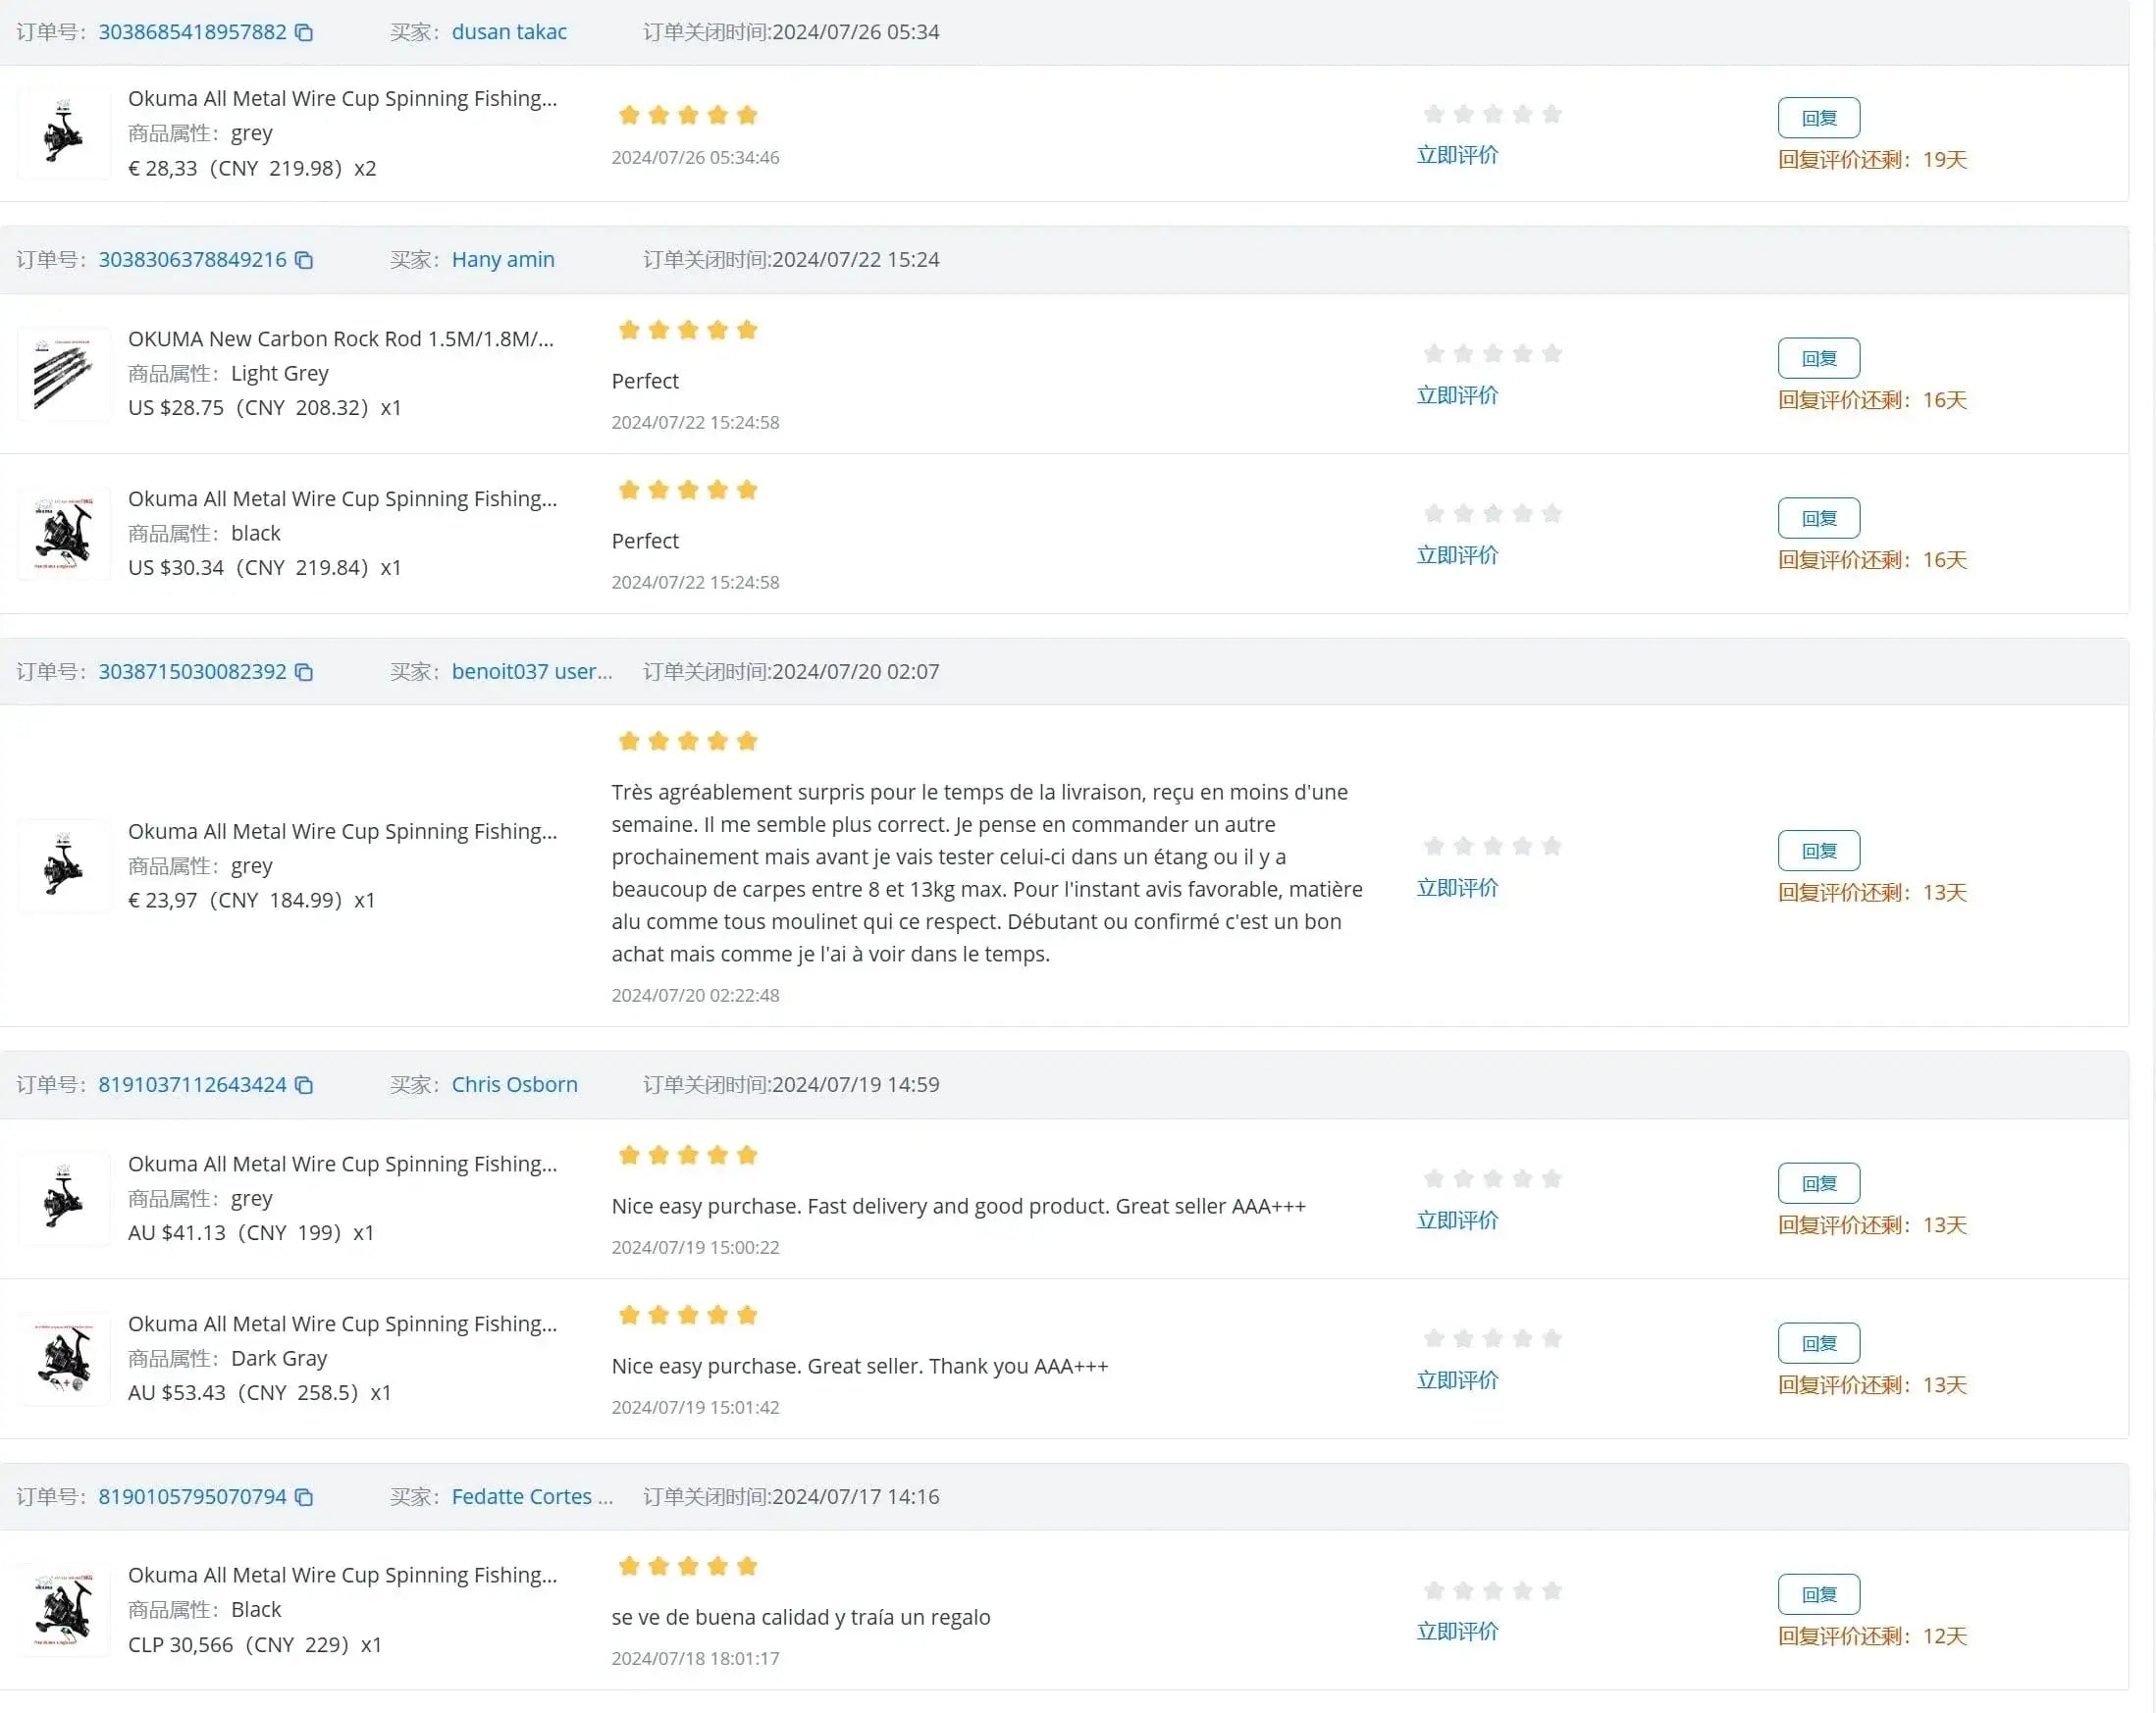The image size is (2156, 1713).
Task: Copy order number 8191037112643424
Action: pos(304,1085)
